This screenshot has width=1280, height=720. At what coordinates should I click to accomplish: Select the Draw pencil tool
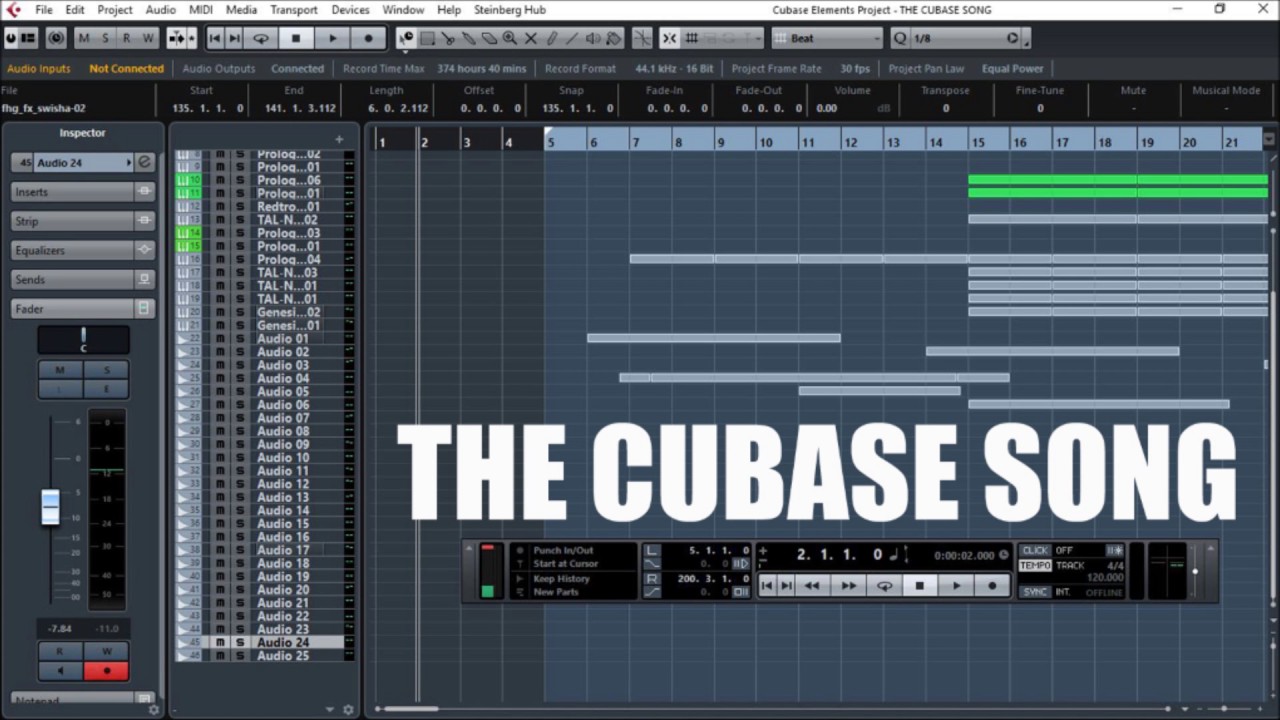point(552,38)
